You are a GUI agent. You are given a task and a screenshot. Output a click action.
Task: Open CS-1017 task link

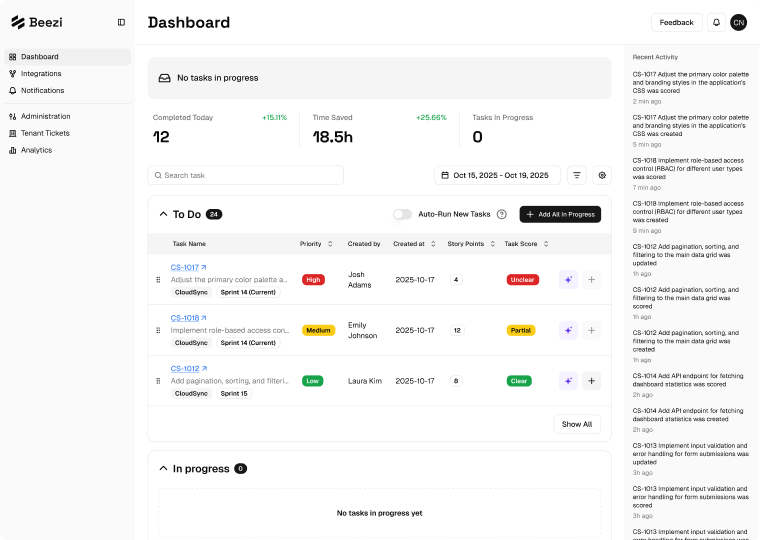coord(189,267)
